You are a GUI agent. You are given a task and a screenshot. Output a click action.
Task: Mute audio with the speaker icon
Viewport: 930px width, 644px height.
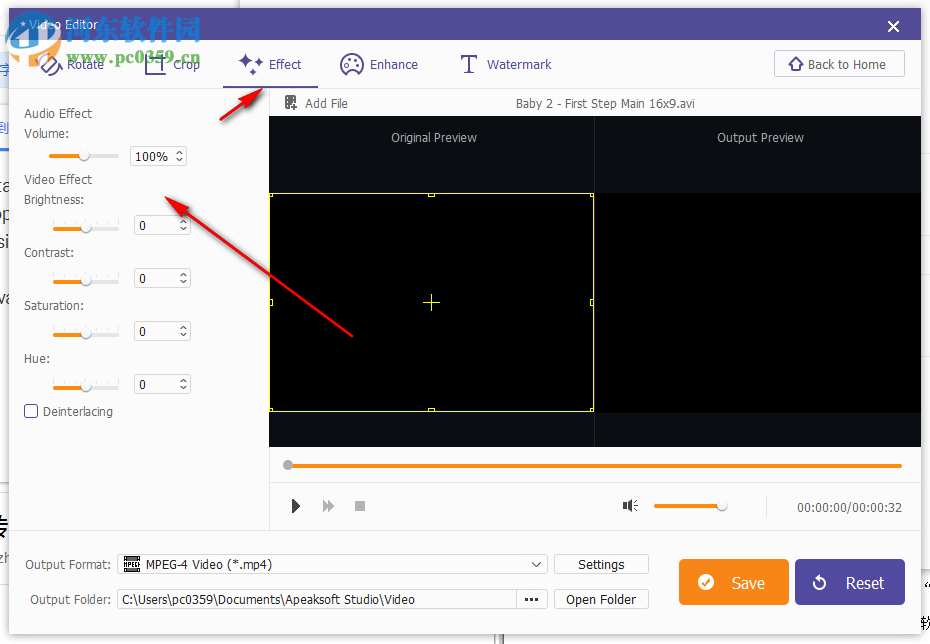click(x=630, y=505)
